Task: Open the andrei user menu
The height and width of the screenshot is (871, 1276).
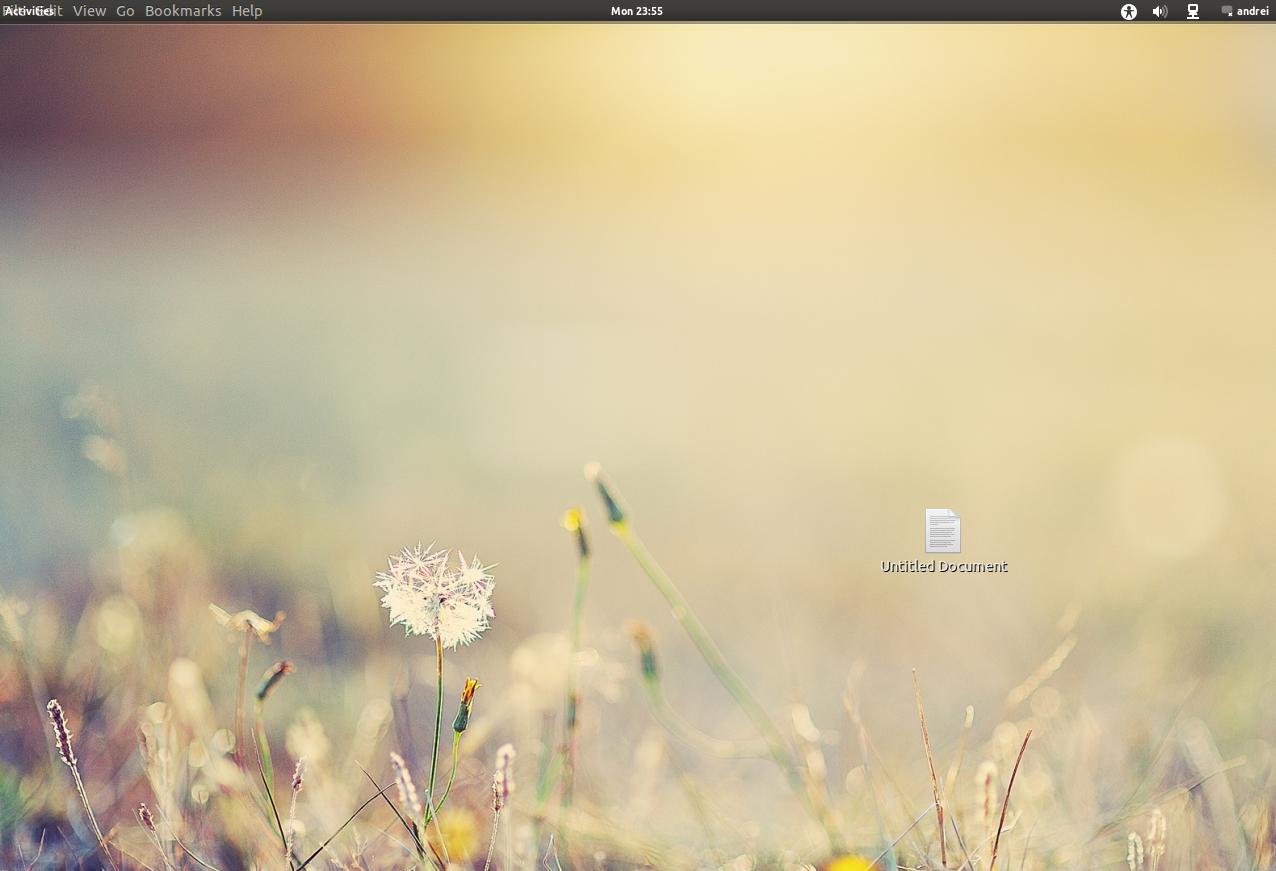Action: coord(1245,11)
